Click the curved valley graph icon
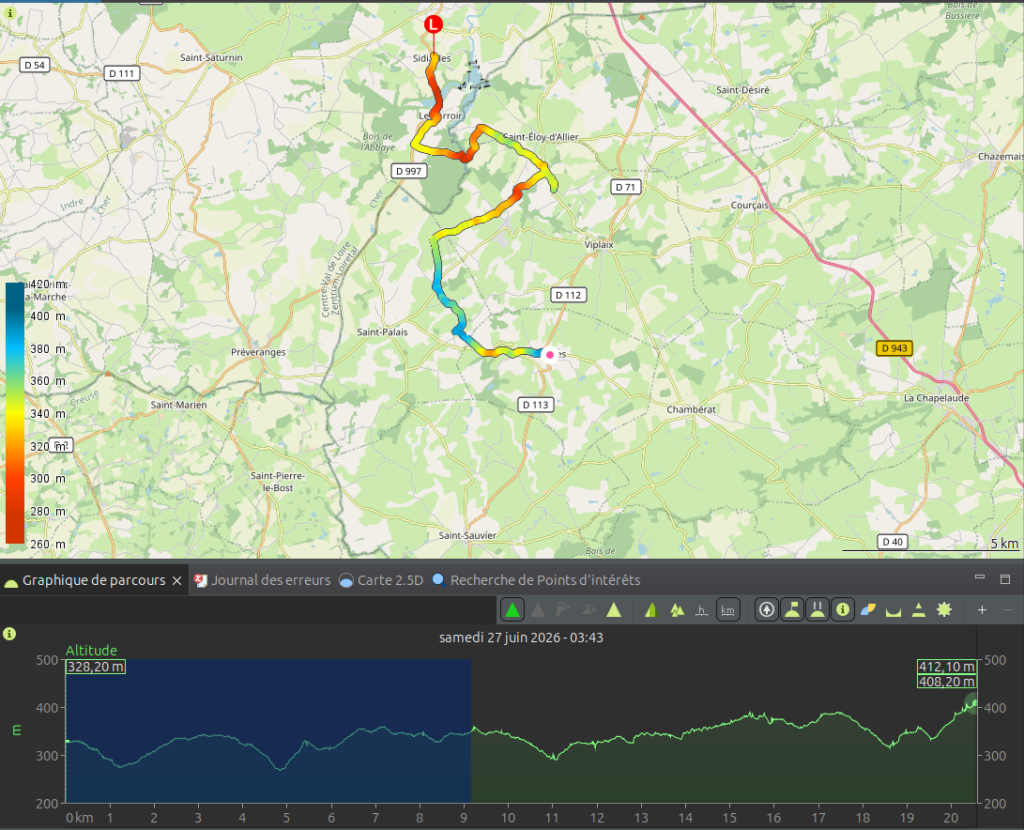The width and height of the screenshot is (1024, 830). (893, 610)
